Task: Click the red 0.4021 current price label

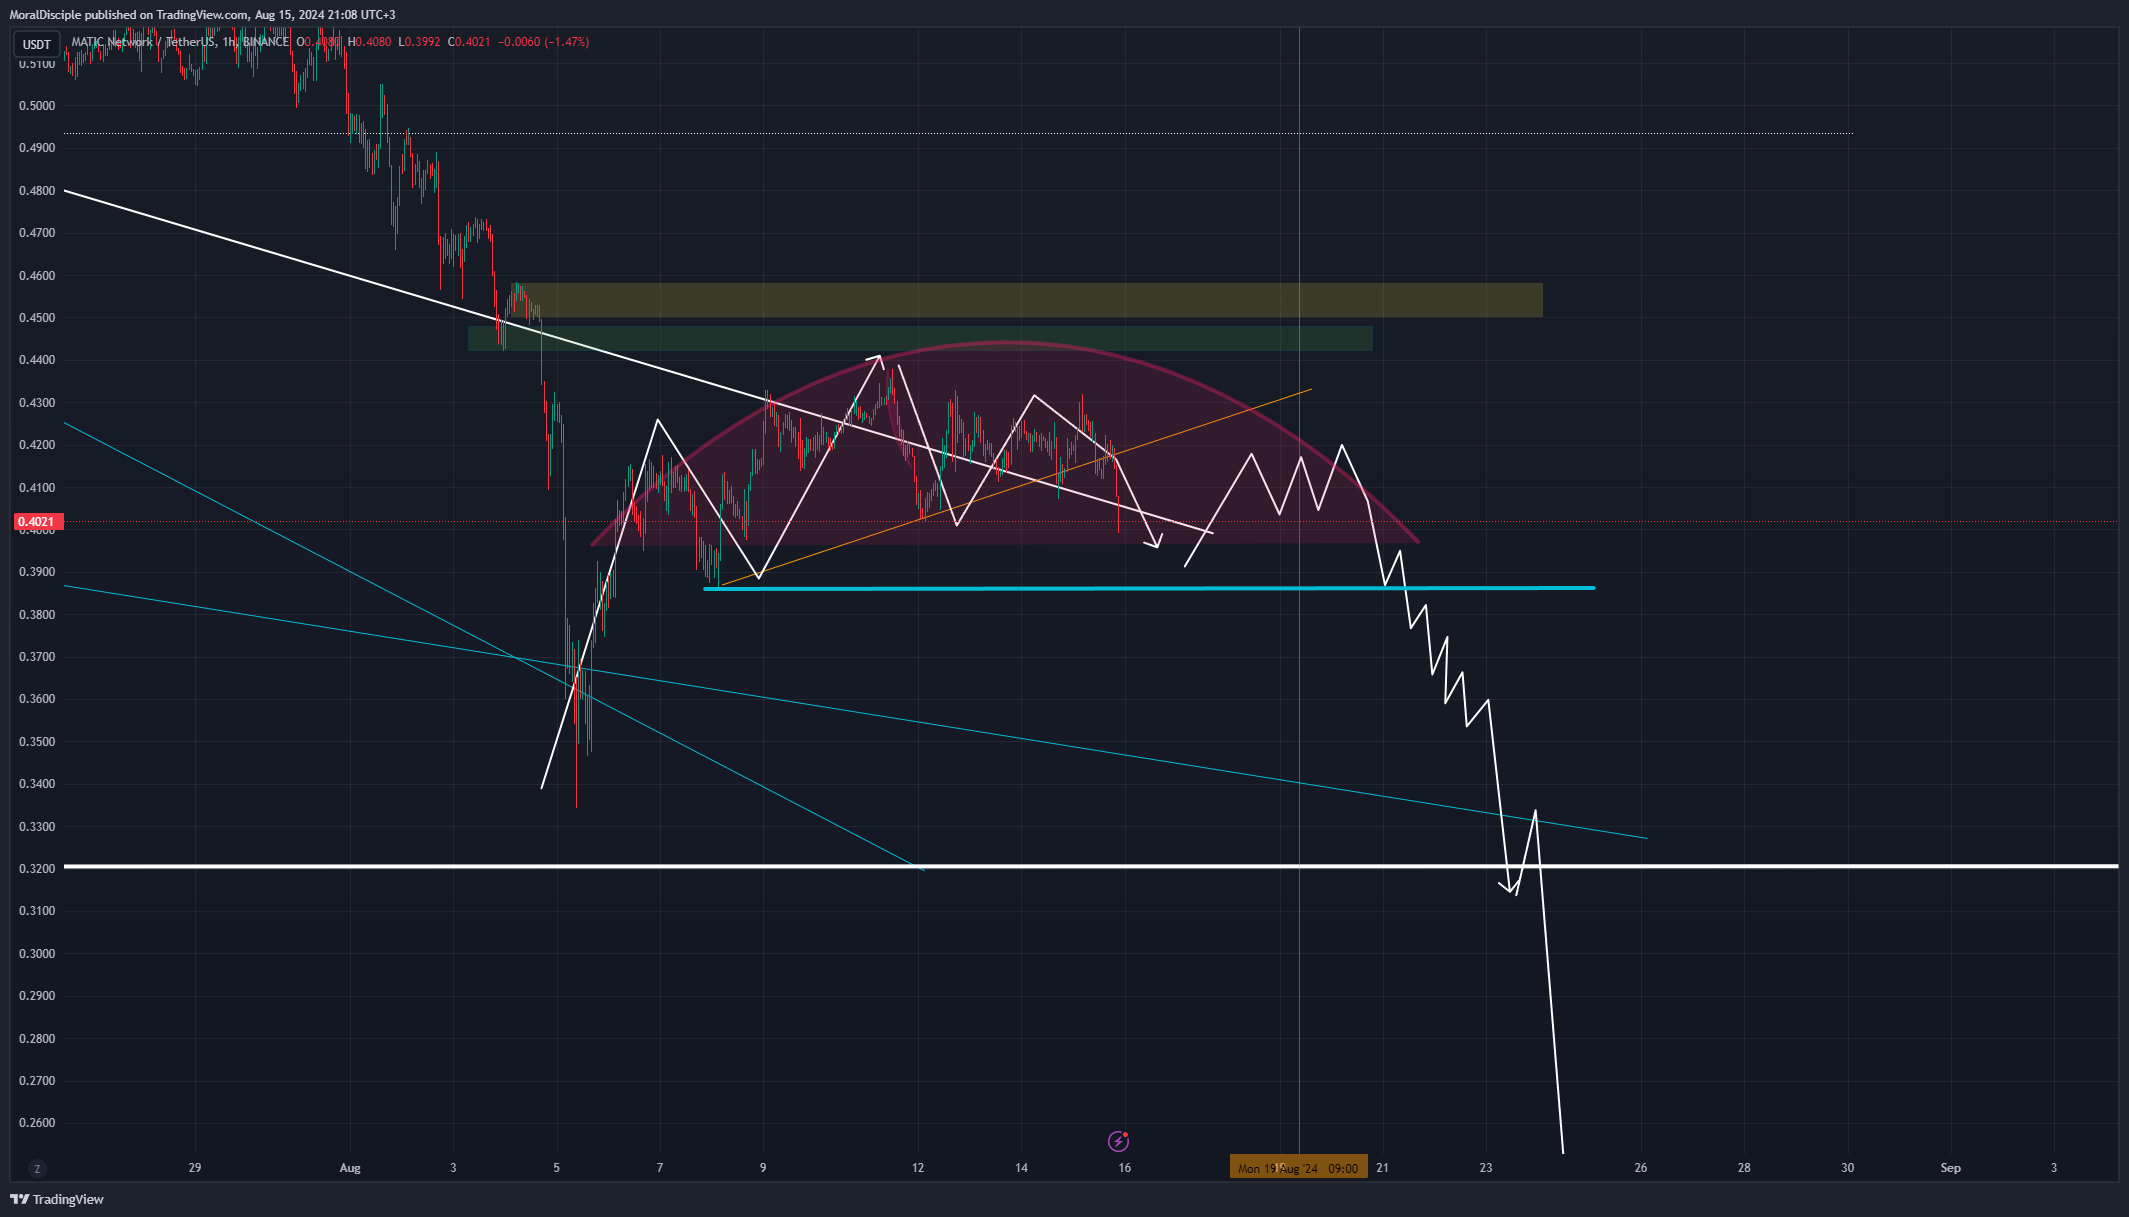Action: (38, 522)
